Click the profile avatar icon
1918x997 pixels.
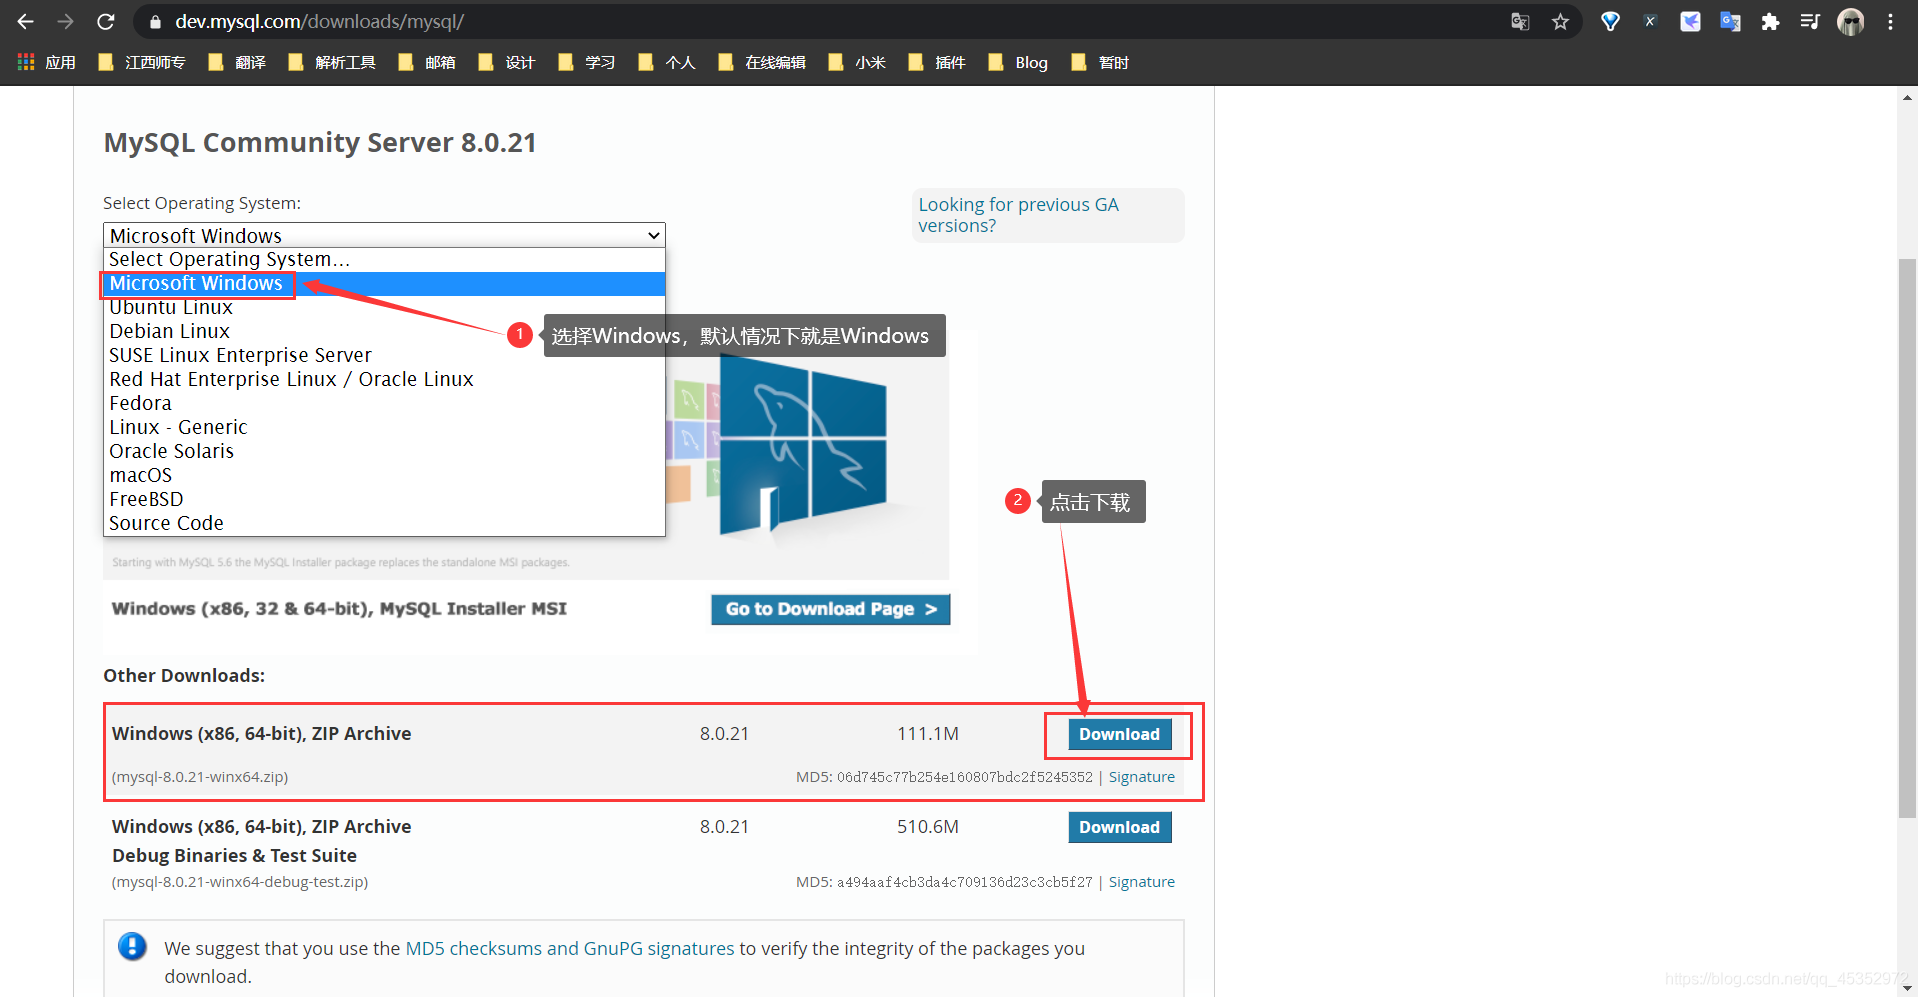(x=1851, y=21)
